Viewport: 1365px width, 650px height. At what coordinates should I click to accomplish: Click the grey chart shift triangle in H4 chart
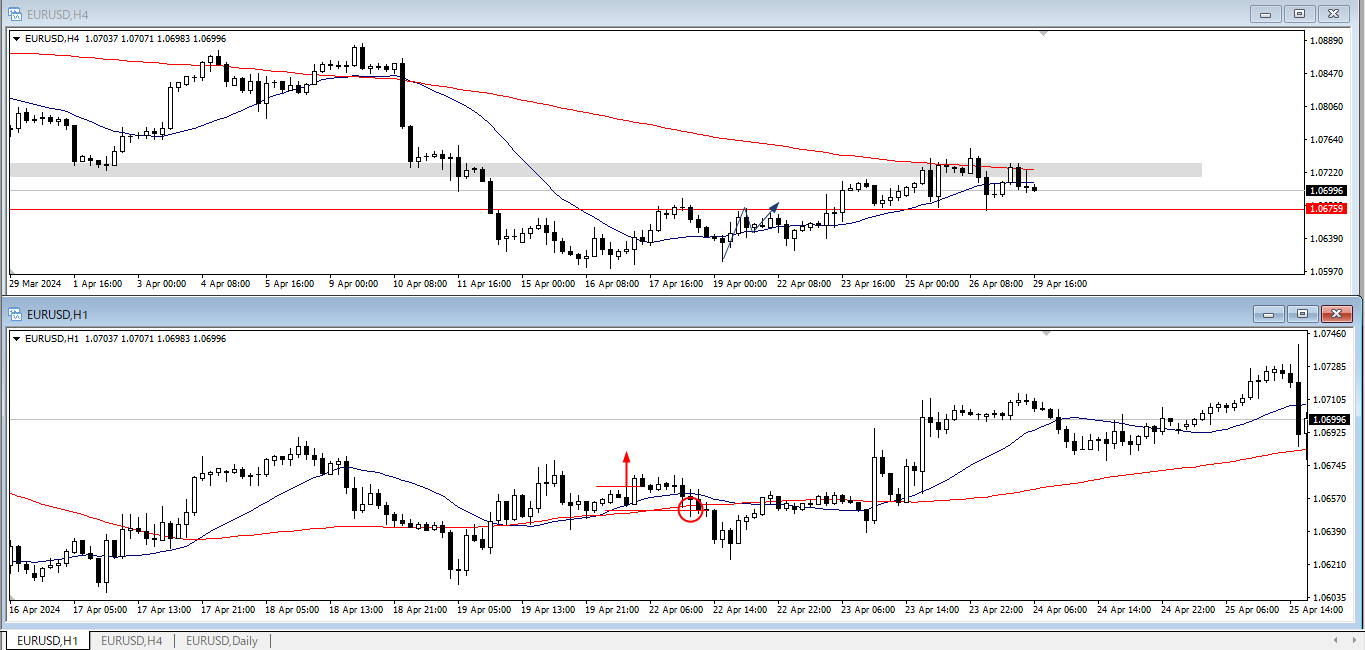tap(1044, 34)
